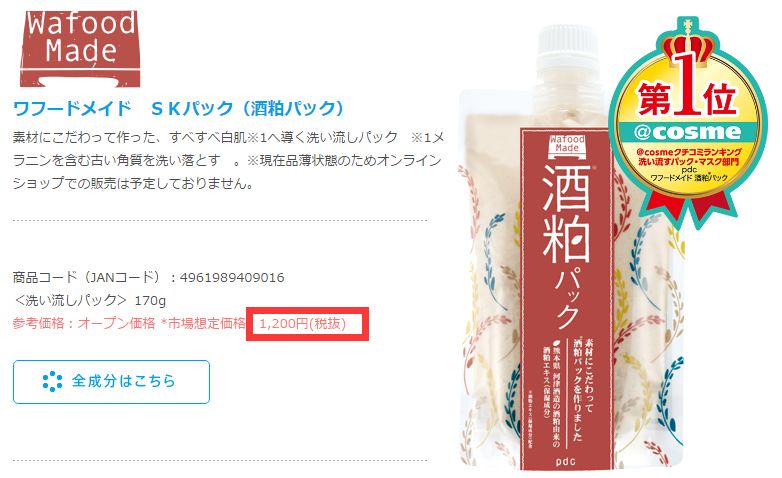Click the vertical パック katakana on the red label
The image size is (782, 478).
pos(567,299)
